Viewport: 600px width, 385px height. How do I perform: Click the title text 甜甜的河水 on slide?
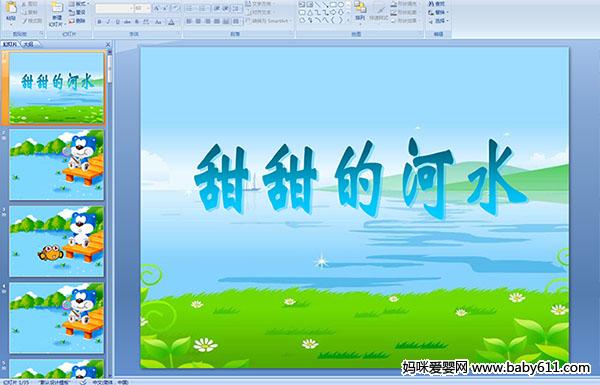361,179
